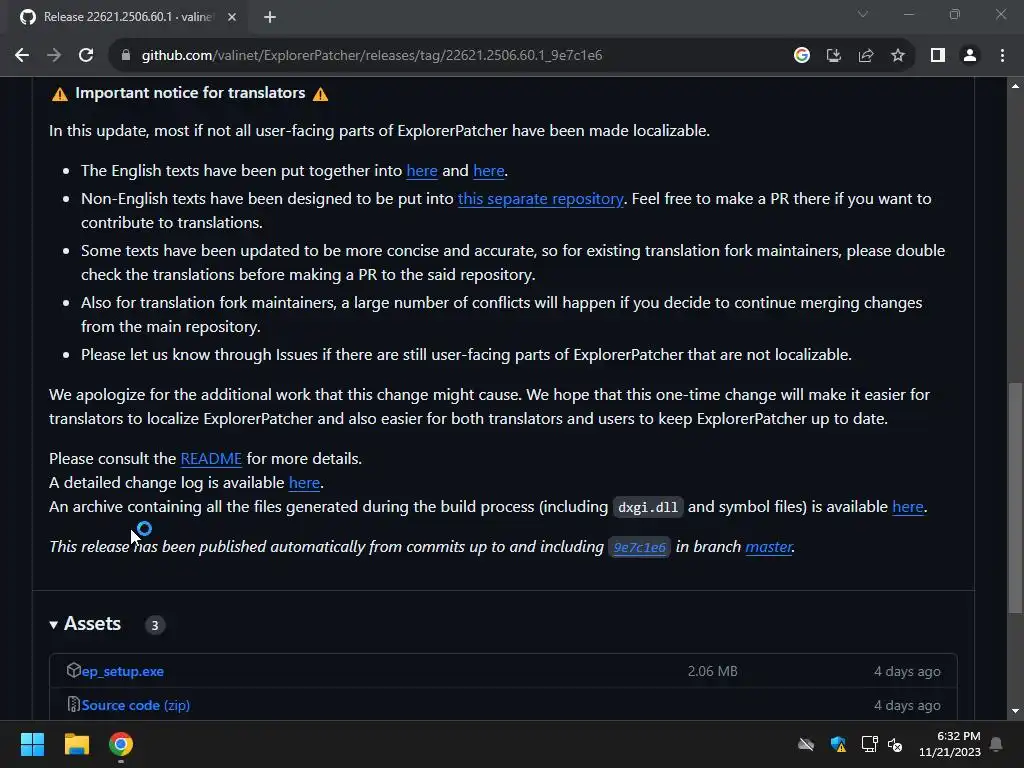The image size is (1024, 768).
Task: Click Source code zip '4 days ago' timestamp
Action: pyautogui.click(x=907, y=705)
